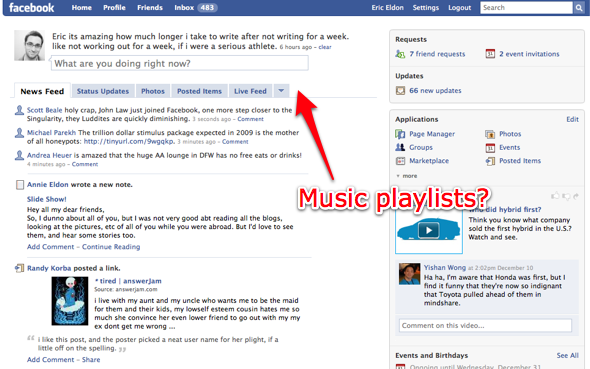This screenshot has height=369, width=590.
Task: Switch to the Status Updates tab
Action: (x=103, y=91)
